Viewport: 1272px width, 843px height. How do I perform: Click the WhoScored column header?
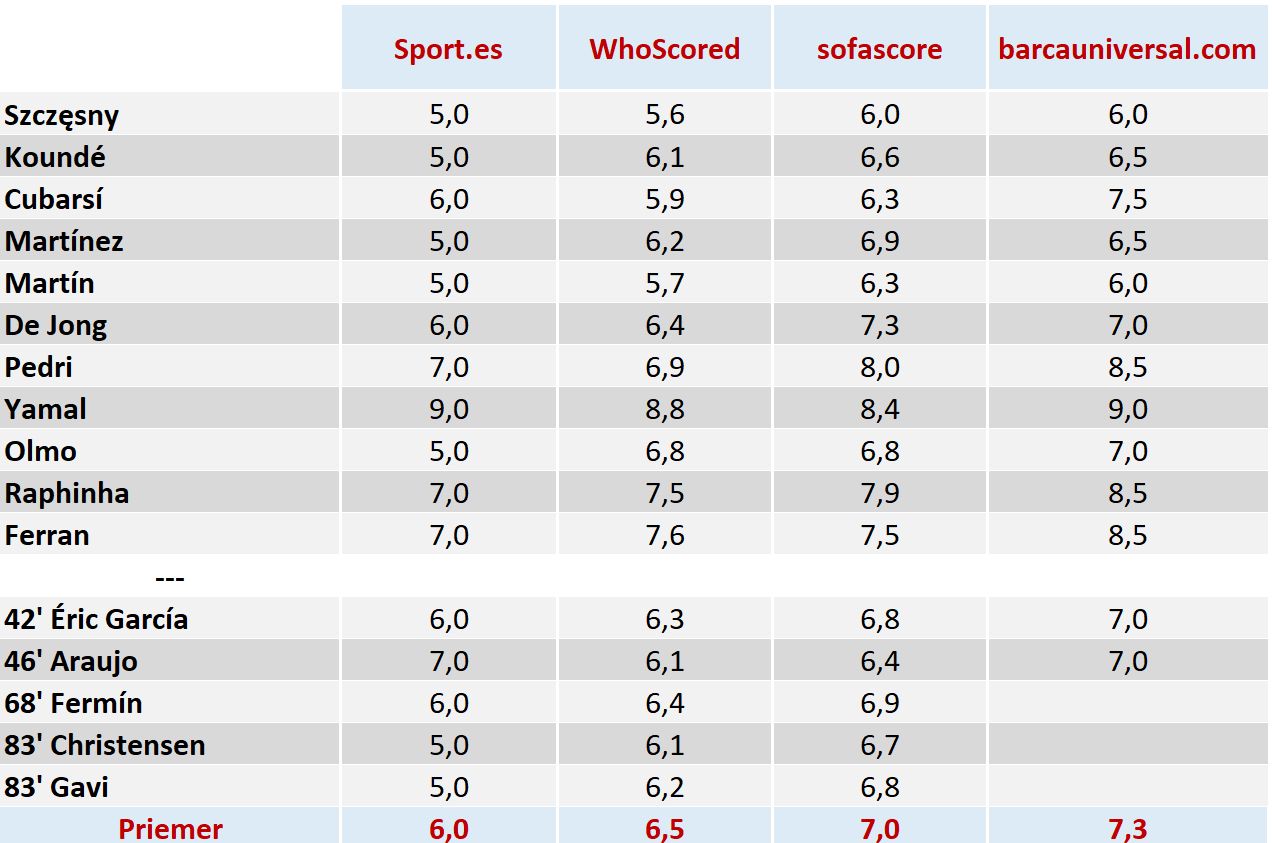point(664,50)
